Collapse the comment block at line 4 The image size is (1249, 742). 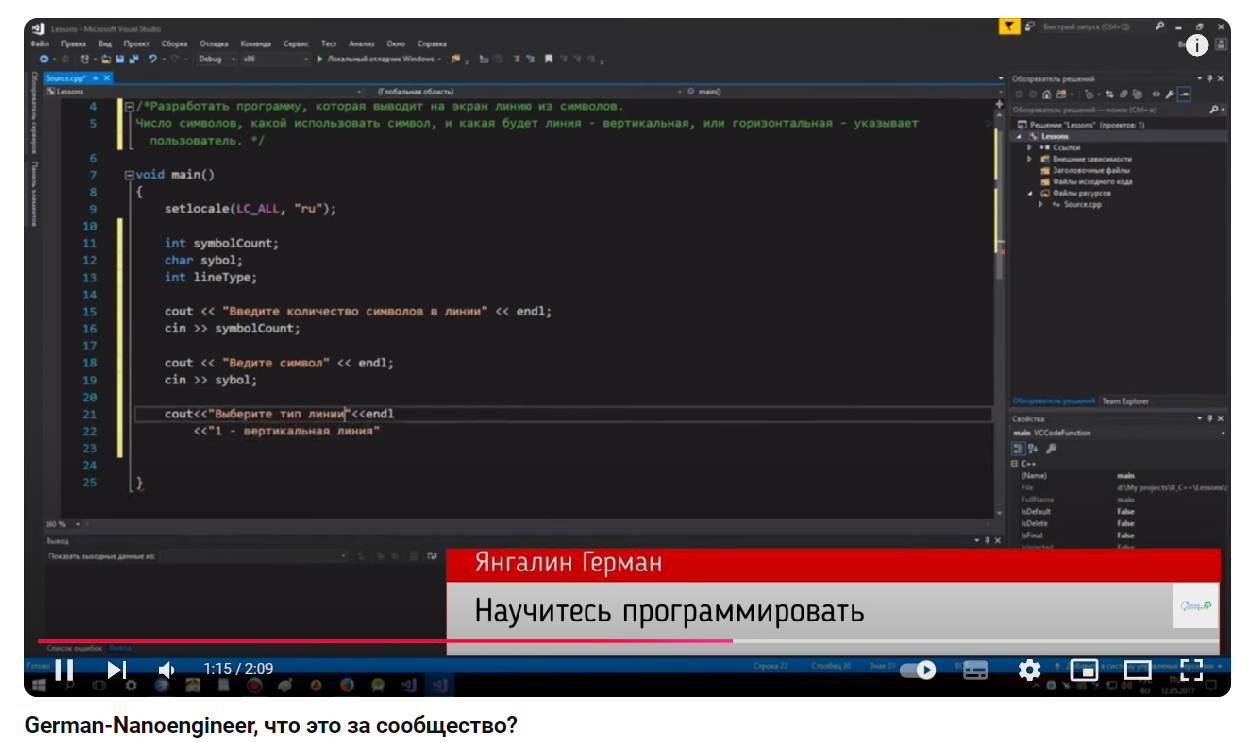[128, 106]
